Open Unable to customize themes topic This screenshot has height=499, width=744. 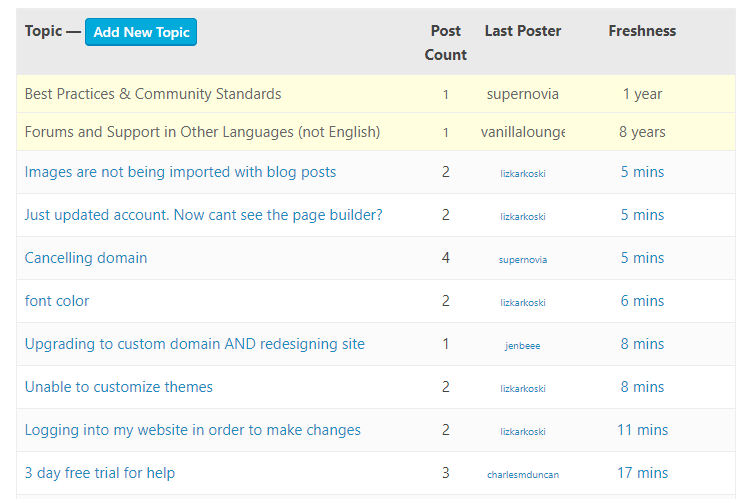coord(119,387)
